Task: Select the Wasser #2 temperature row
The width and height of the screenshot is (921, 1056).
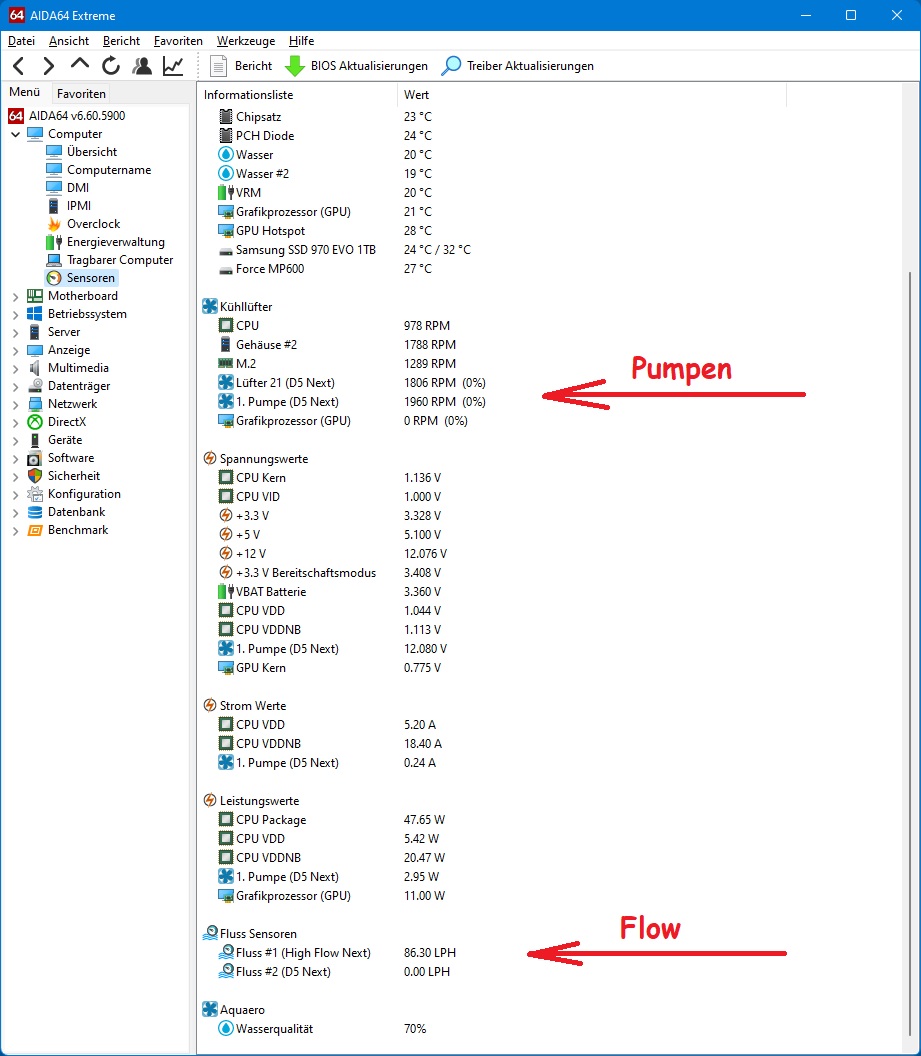Action: pyautogui.click(x=325, y=174)
